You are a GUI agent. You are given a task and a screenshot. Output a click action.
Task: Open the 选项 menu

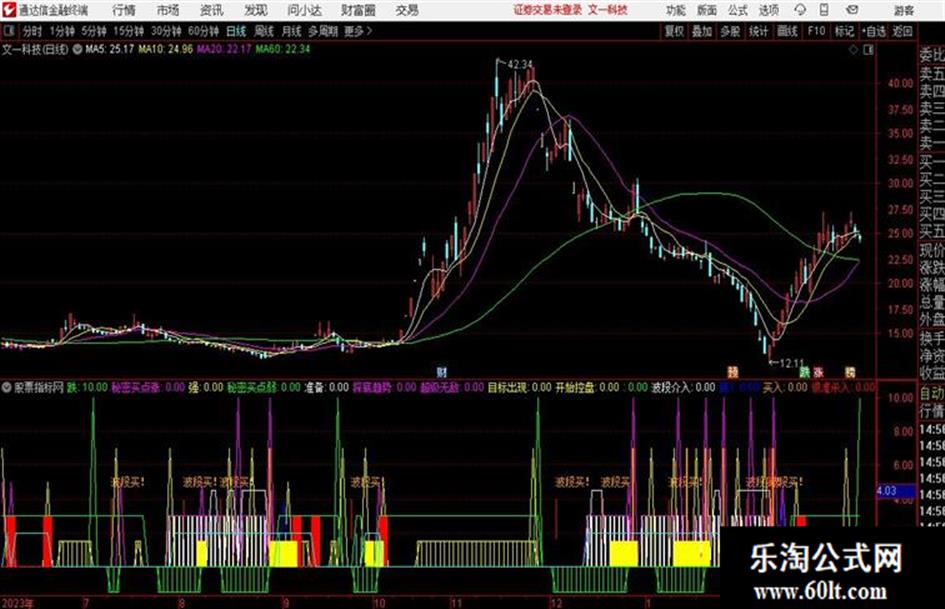(x=769, y=10)
